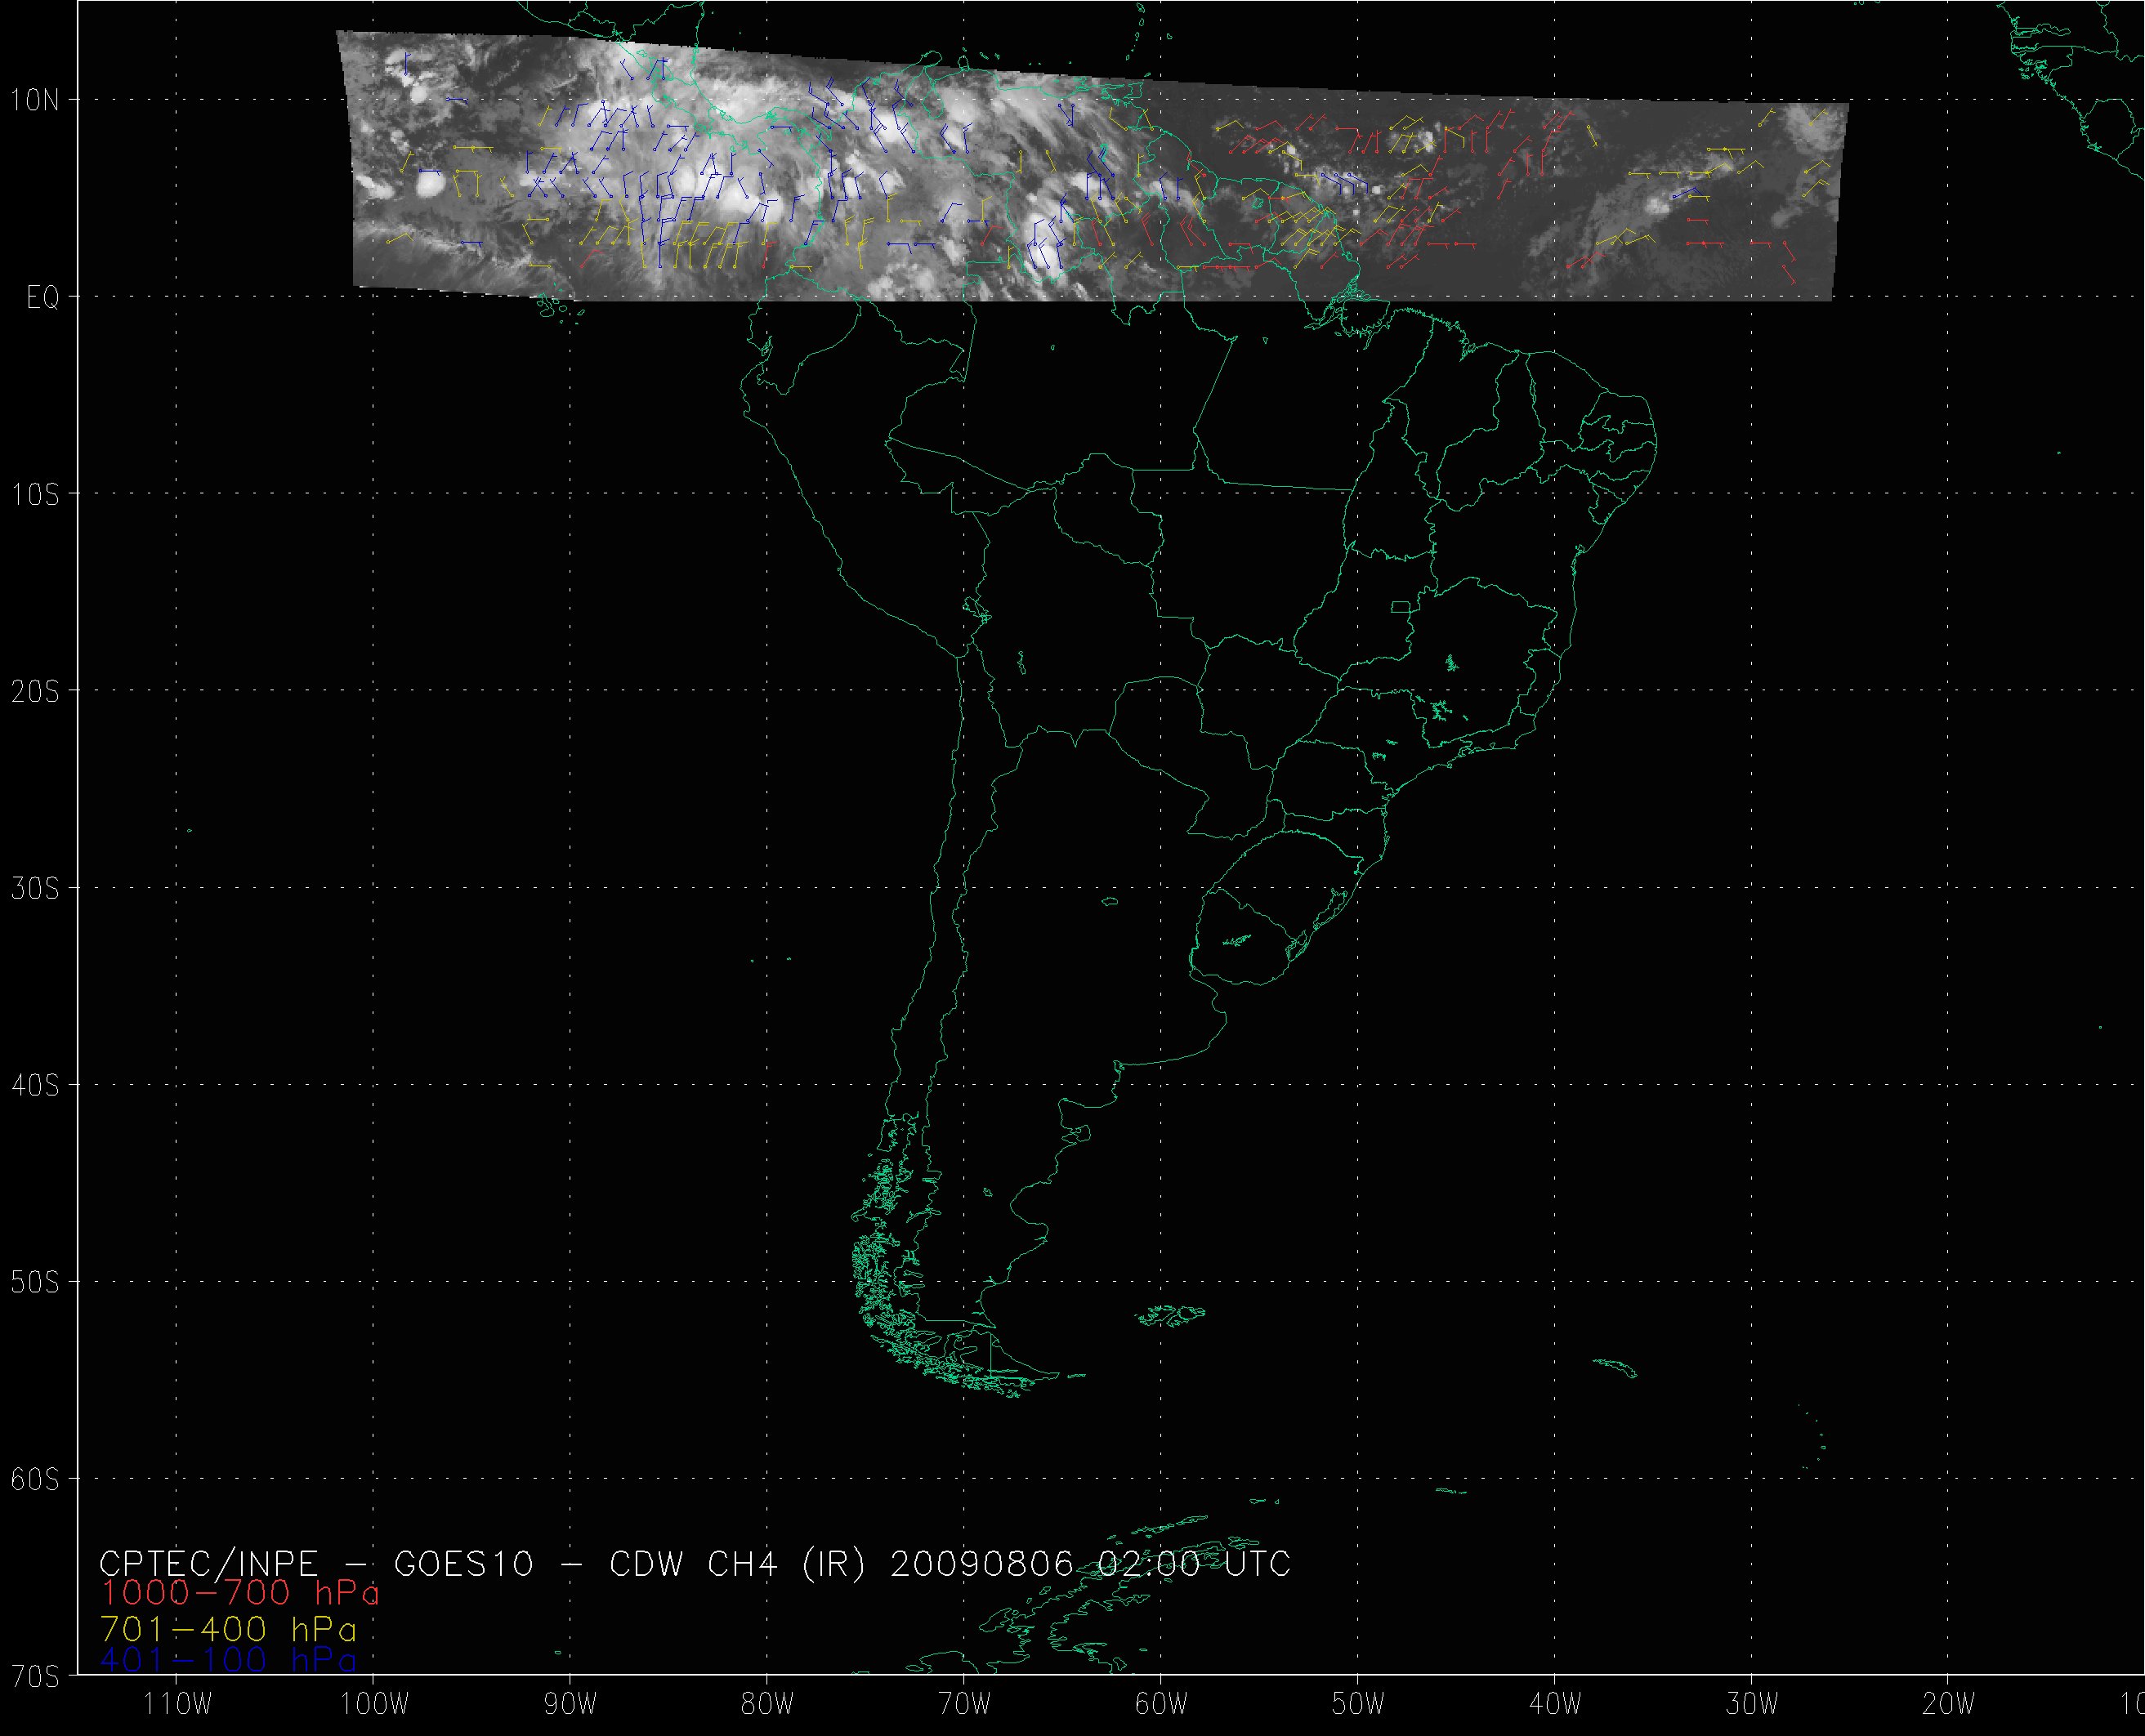Click the 40S latitude axis label

[x=35, y=1085]
